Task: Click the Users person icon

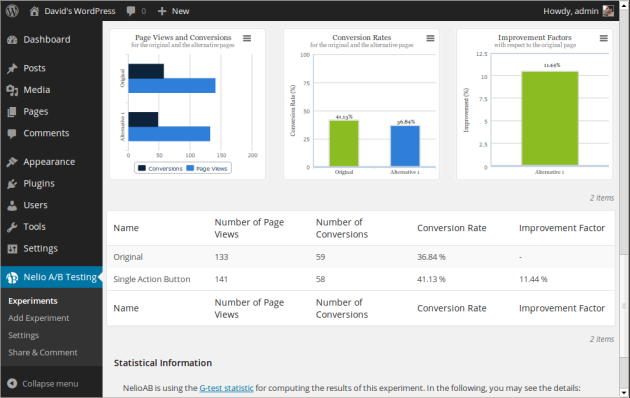Action: (12, 205)
